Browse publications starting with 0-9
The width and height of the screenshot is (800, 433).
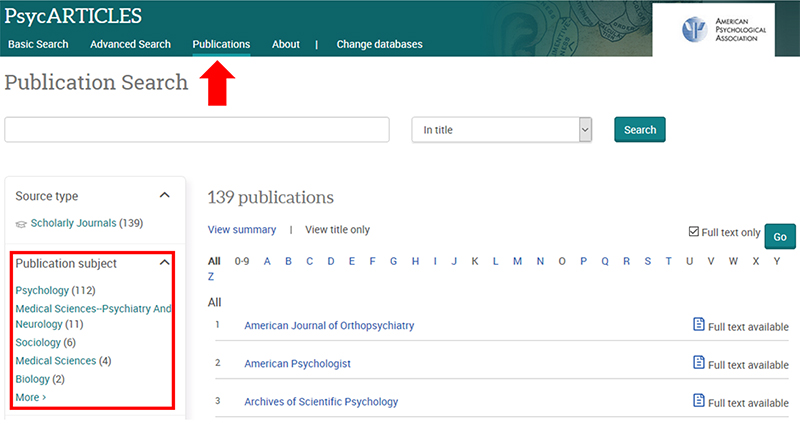point(242,261)
